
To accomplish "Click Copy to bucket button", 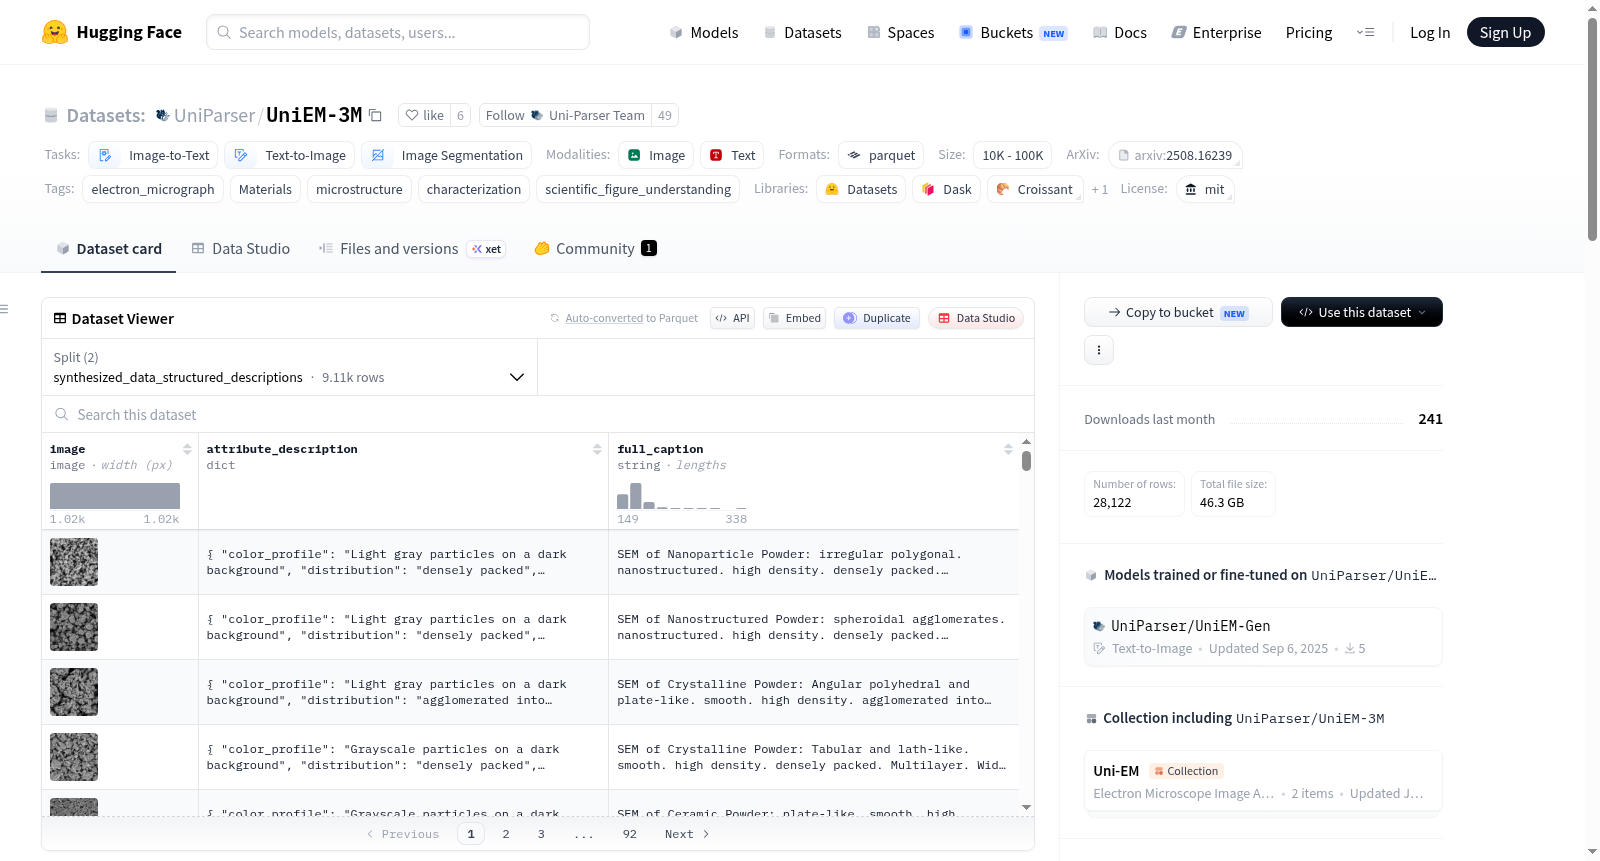I will click(1178, 312).
